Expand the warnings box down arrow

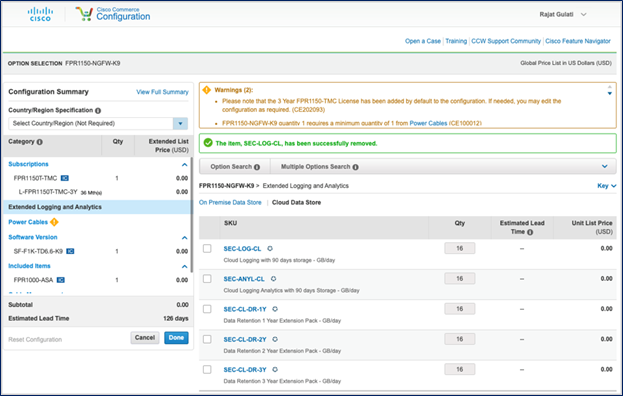coord(609,94)
